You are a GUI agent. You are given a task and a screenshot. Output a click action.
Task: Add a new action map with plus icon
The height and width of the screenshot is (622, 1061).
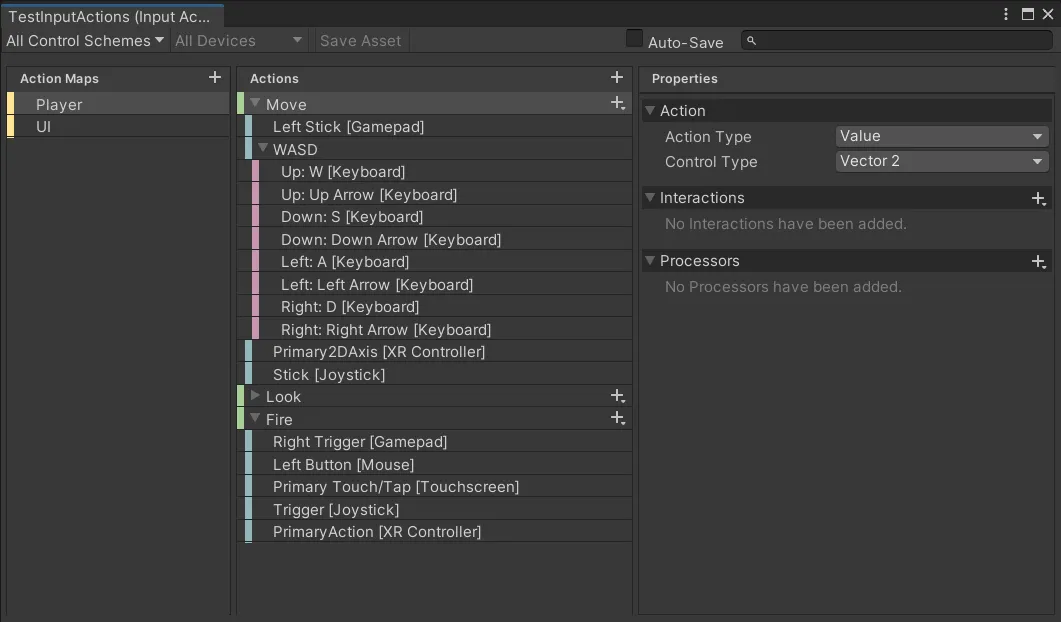[214, 78]
